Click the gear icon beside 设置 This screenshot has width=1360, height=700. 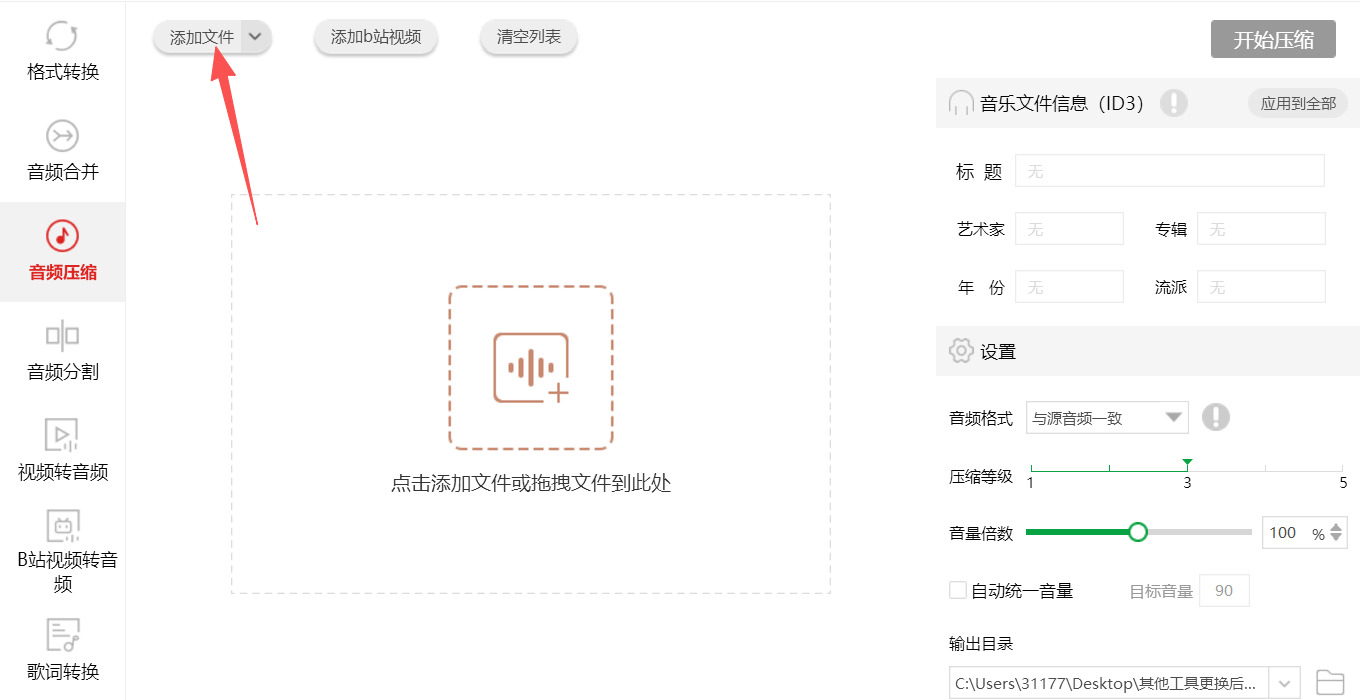coord(961,351)
